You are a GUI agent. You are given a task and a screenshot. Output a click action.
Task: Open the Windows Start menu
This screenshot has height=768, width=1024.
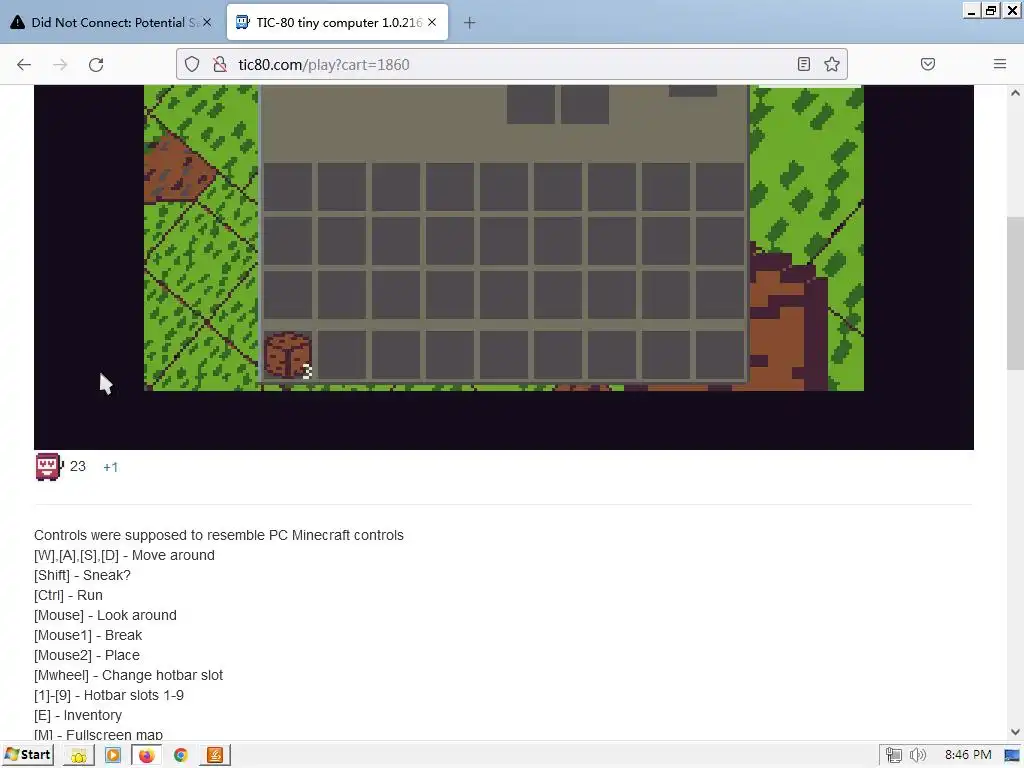click(x=28, y=755)
